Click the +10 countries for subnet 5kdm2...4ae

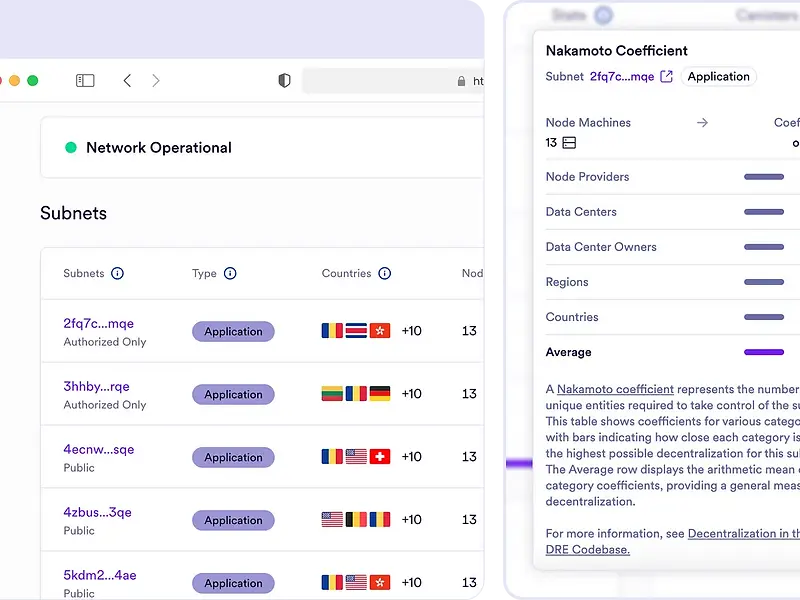point(411,582)
